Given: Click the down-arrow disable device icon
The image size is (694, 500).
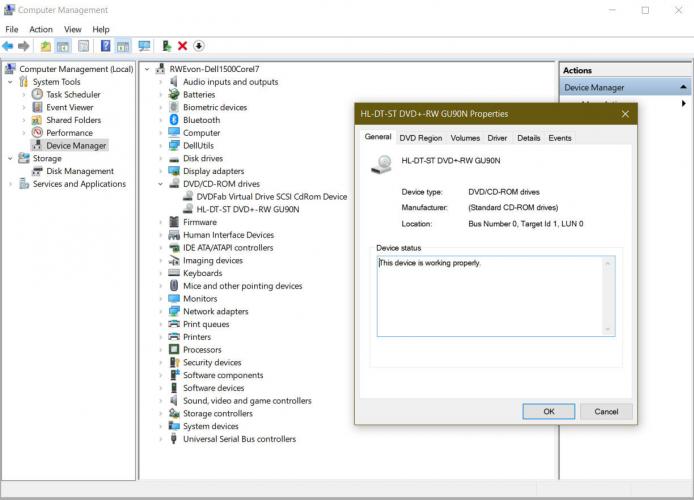Looking at the screenshot, I should pyautogui.click(x=199, y=46).
